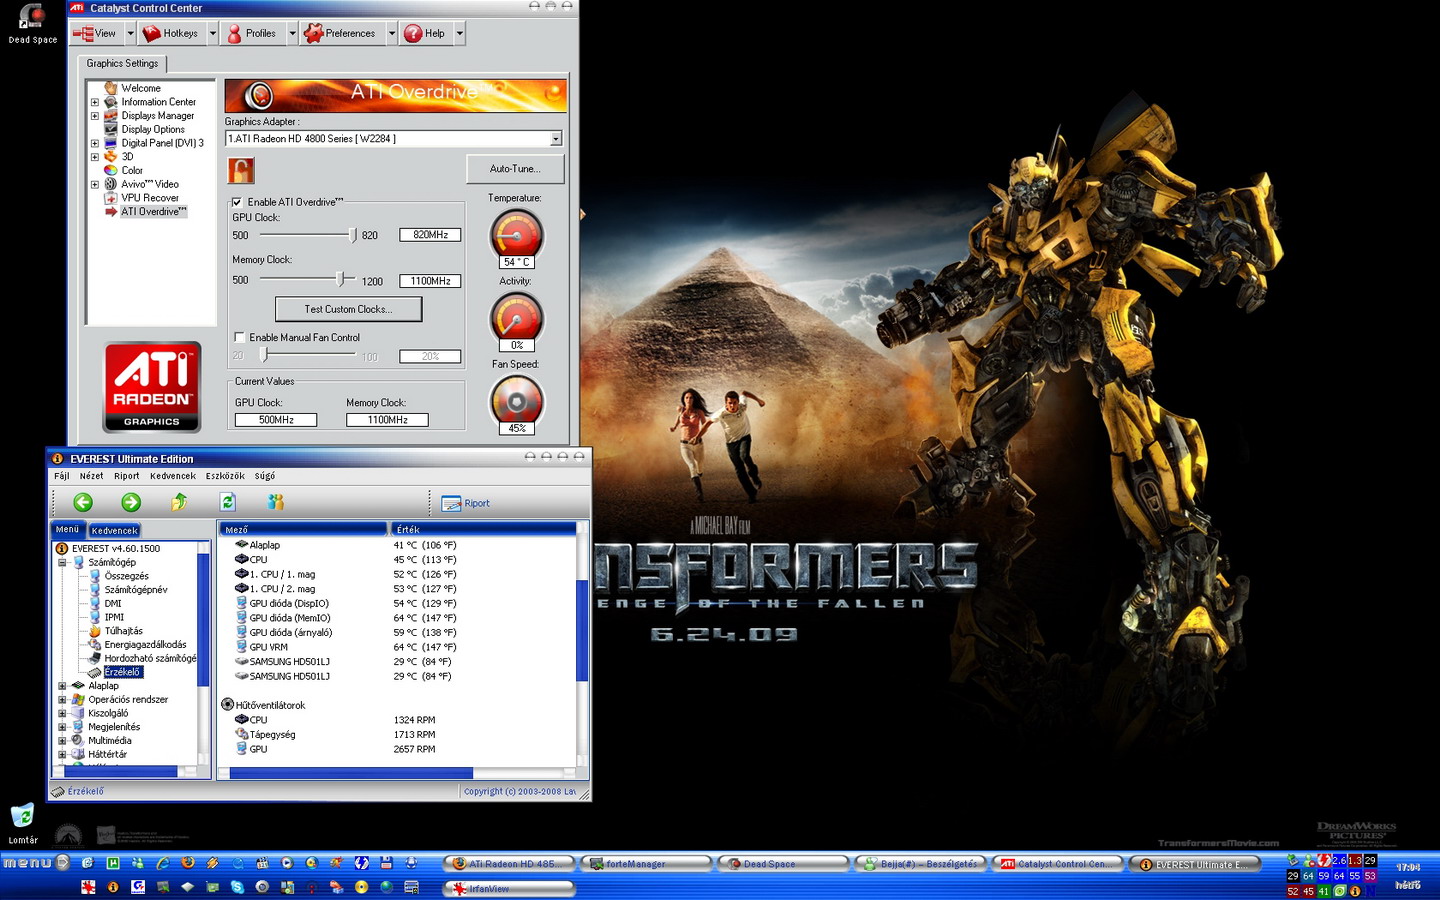Click the GPU Clock 820MHz value field
Screen dimensions: 1440x900
pos(430,235)
